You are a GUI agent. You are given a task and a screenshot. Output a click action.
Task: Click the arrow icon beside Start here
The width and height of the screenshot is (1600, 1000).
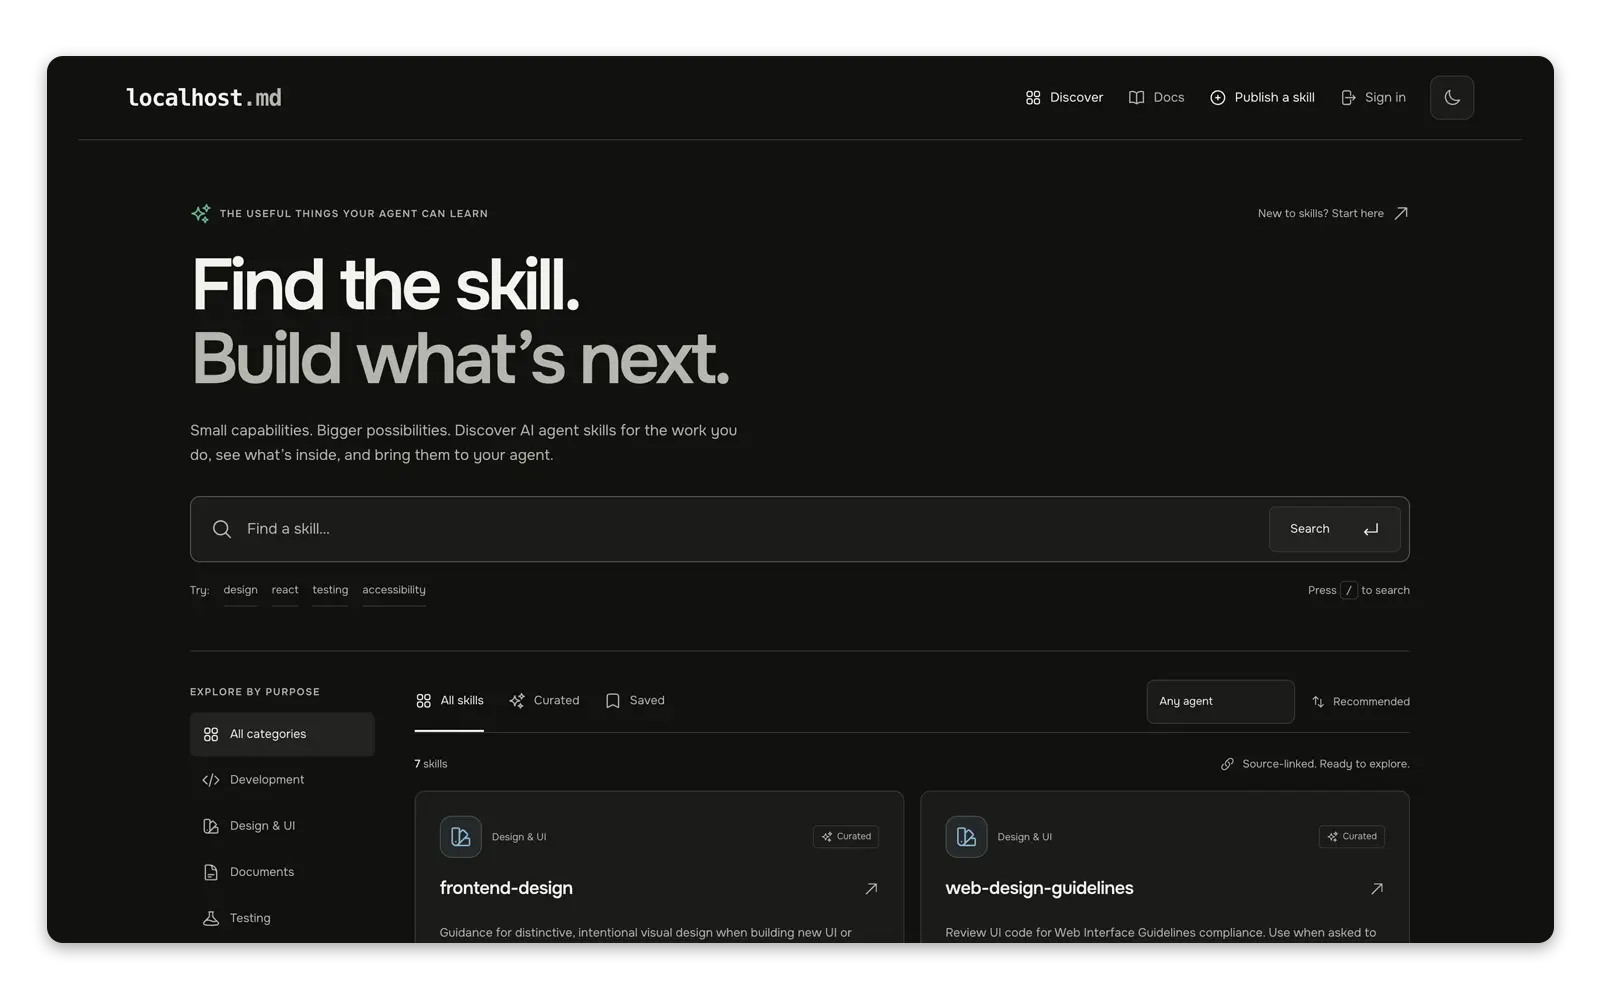(x=1401, y=213)
